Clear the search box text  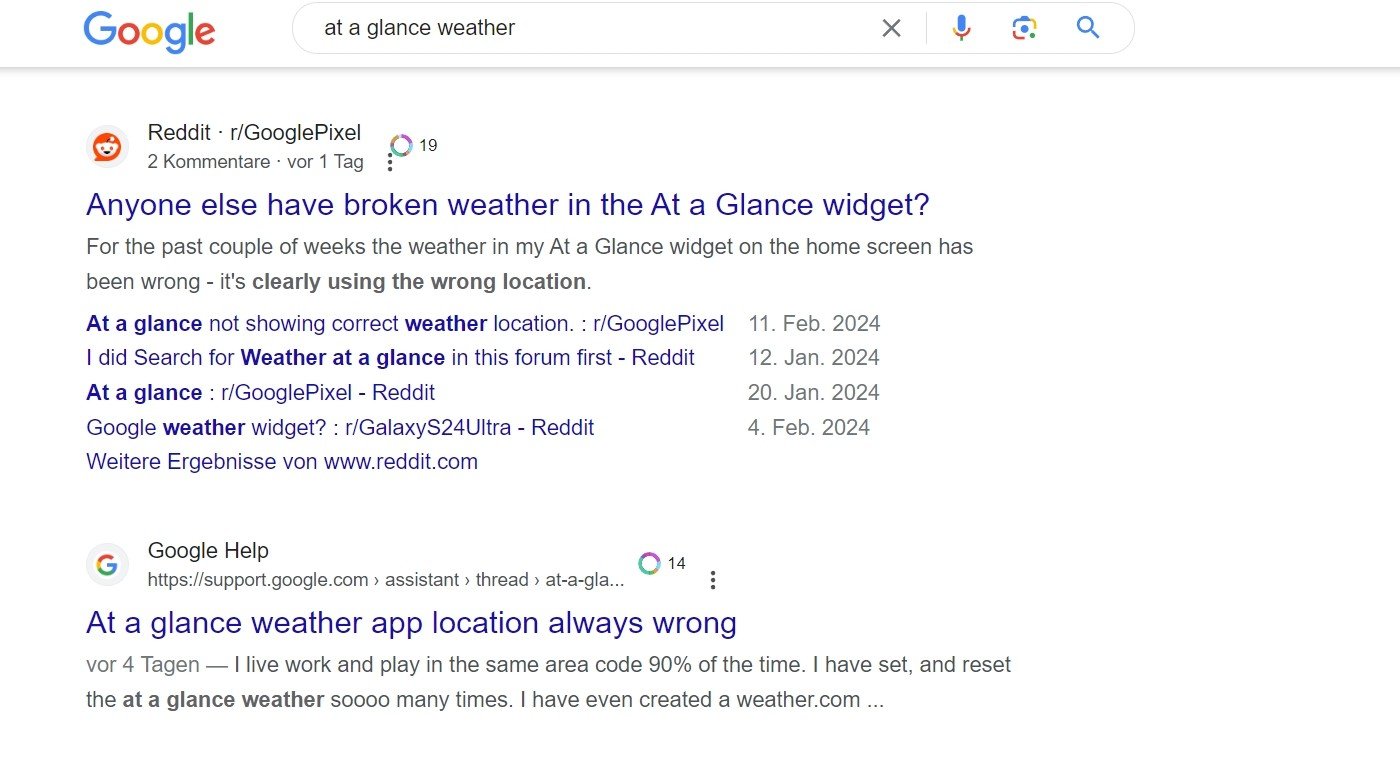891,28
